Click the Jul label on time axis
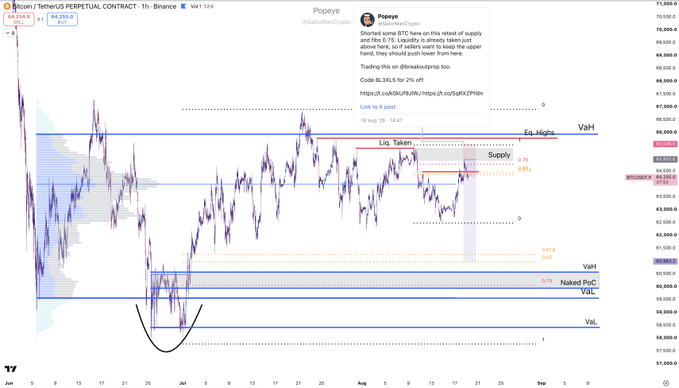This screenshot has width=679, height=388. pos(182,383)
